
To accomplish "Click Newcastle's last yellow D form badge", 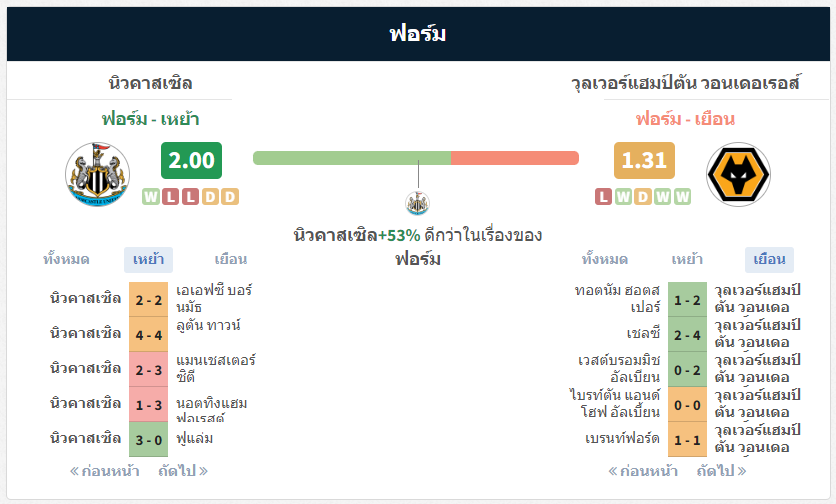I will point(230,197).
